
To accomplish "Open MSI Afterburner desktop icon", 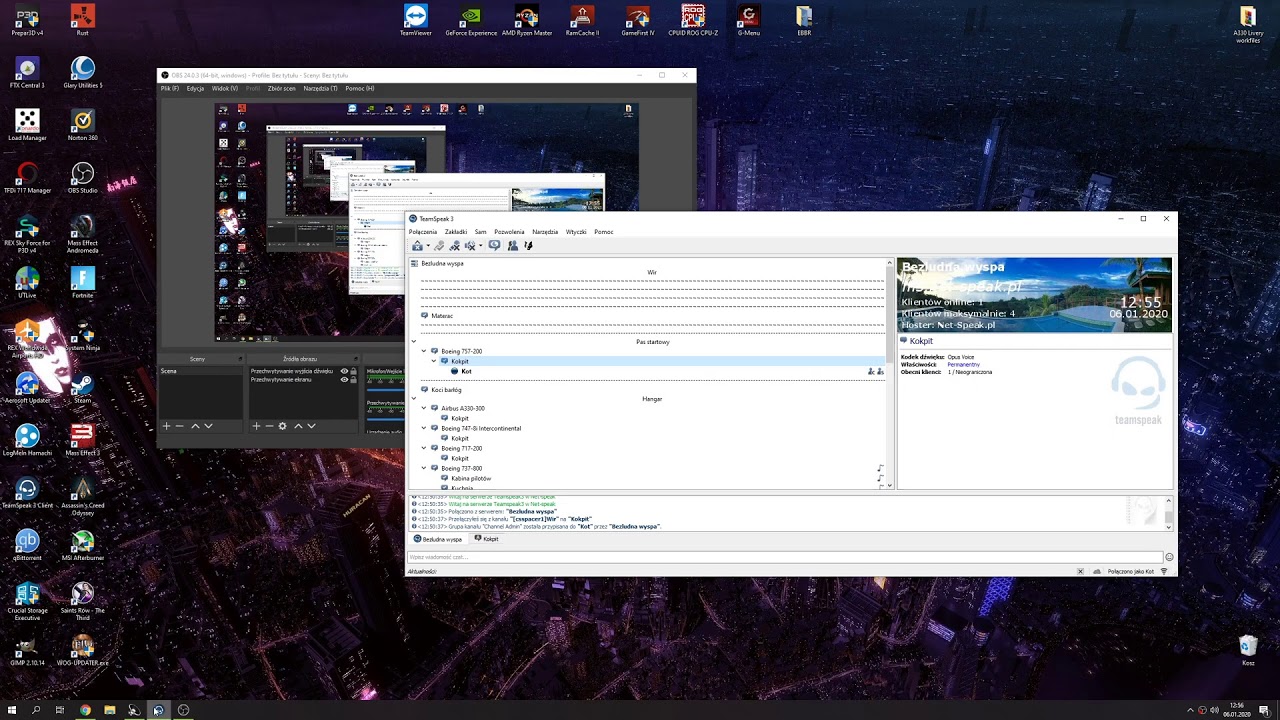I will (82, 545).
